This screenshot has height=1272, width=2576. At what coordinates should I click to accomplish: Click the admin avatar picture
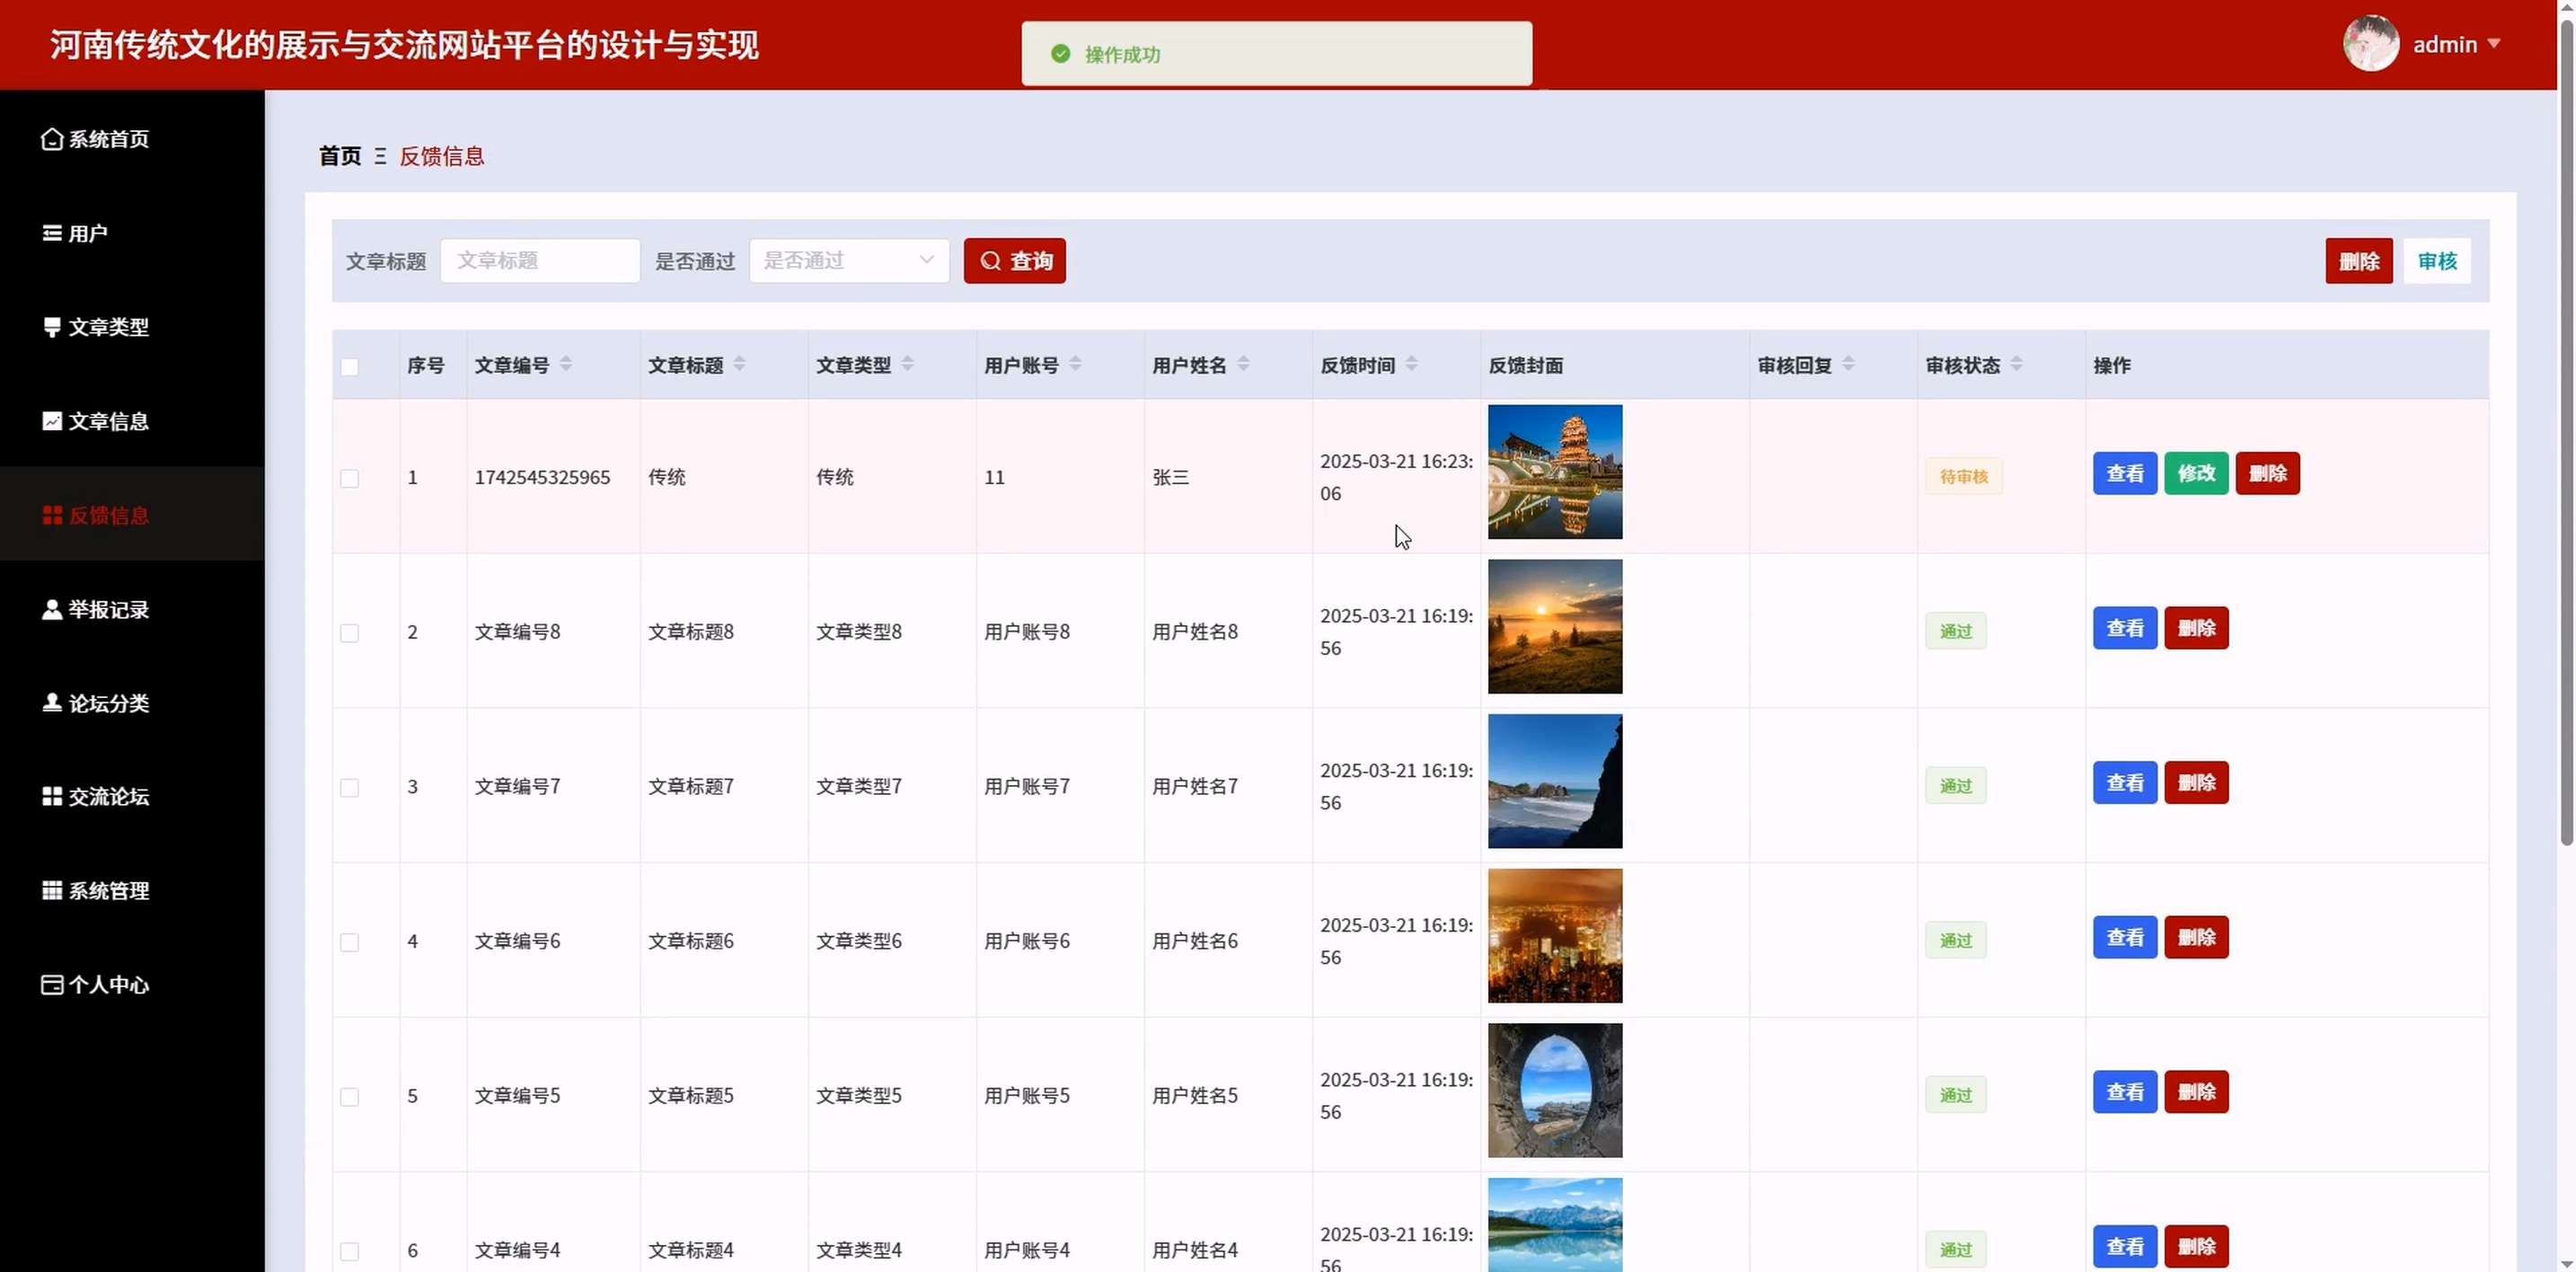2370,44
